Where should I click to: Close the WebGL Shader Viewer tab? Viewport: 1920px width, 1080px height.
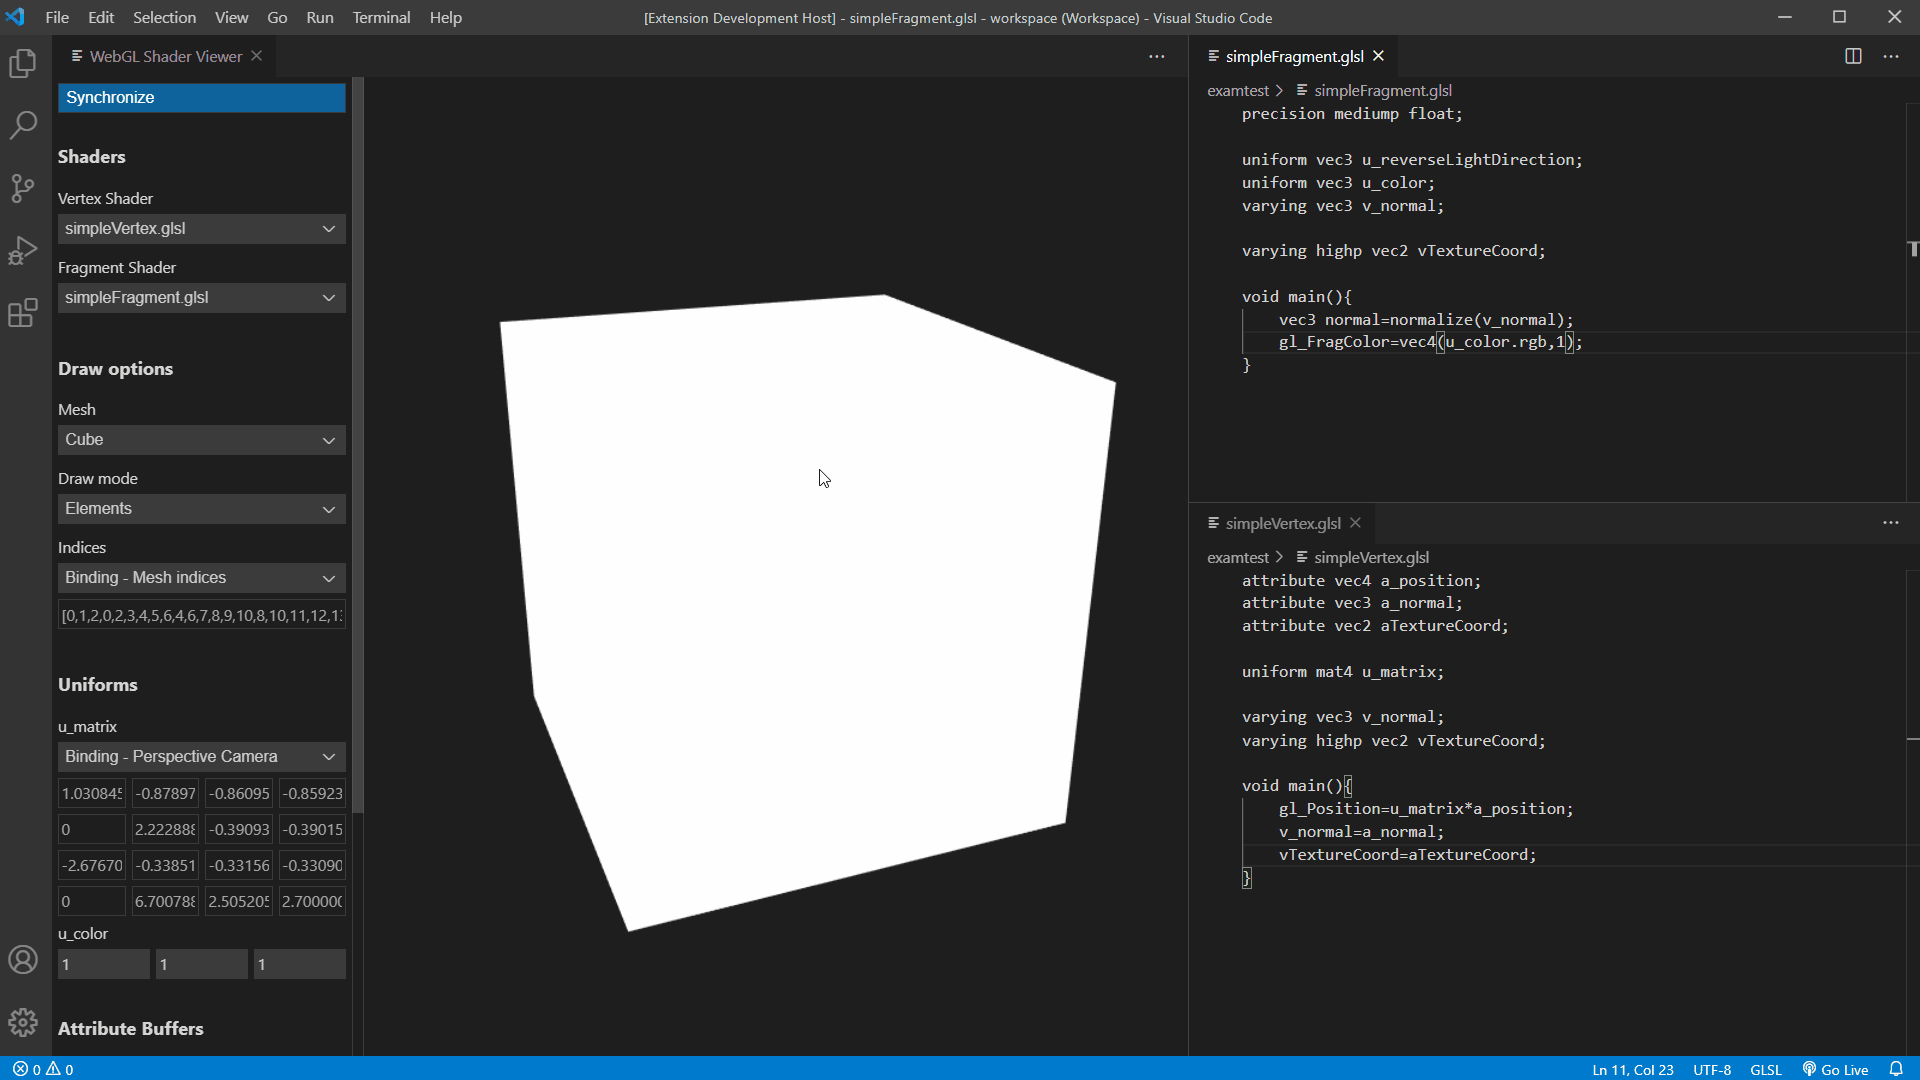tap(257, 56)
